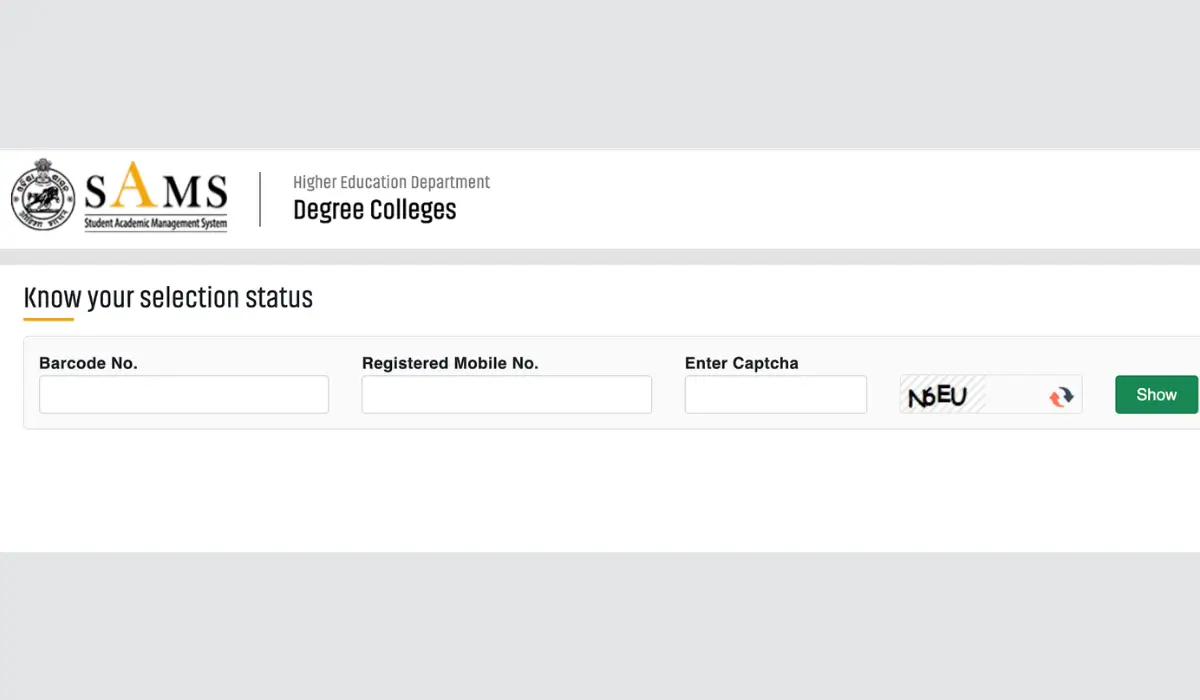Click the orange underline beneath the heading
Image resolution: width=1200 pixels, height=700 pixels.
pos(48,320)
